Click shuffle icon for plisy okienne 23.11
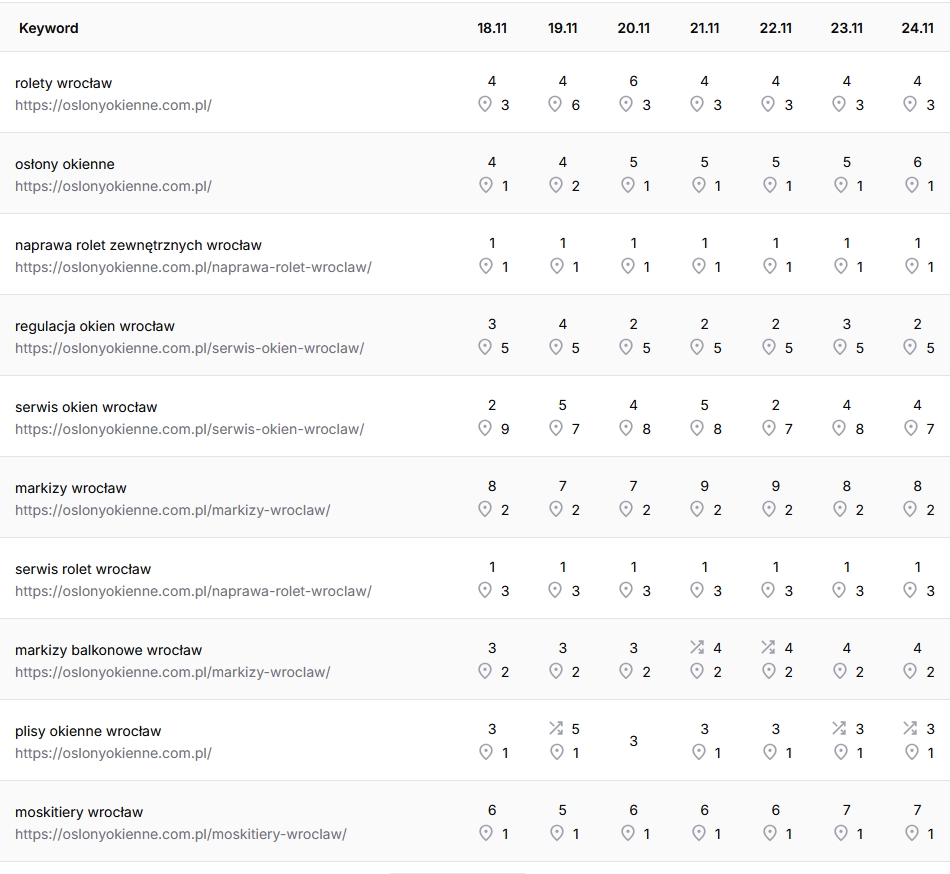Viewport: 950px width, 874px height. 839,729
